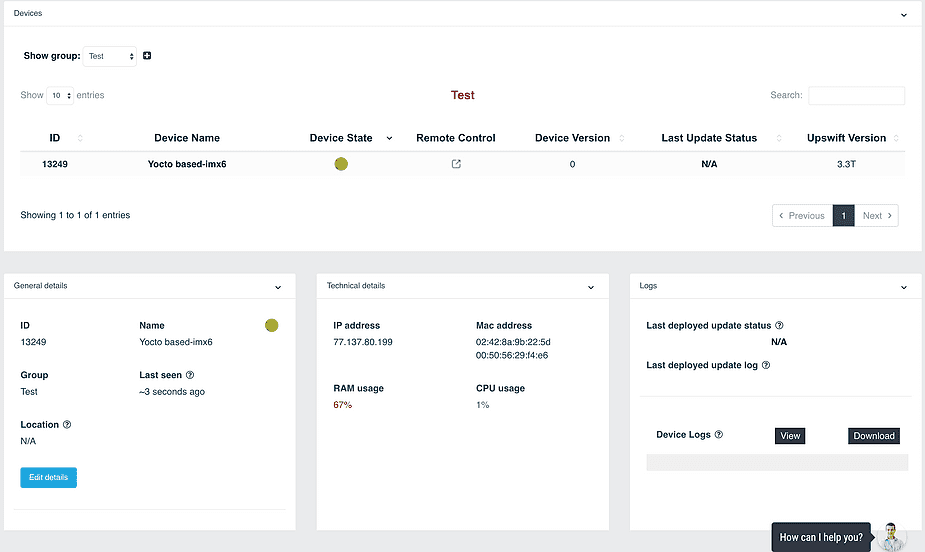Click help icon next to Last seen
The height and width of the screenshot is (552, 925).
pyautogui.click(x=190, y=375)
